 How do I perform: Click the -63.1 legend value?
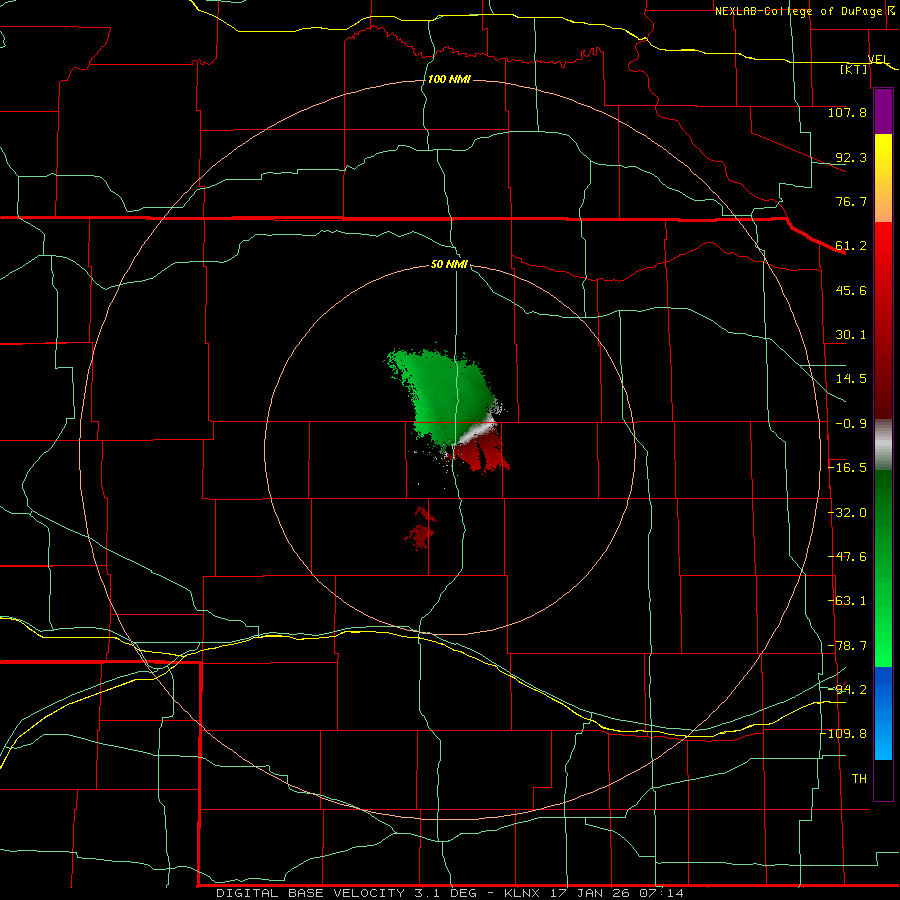point(847,601)
